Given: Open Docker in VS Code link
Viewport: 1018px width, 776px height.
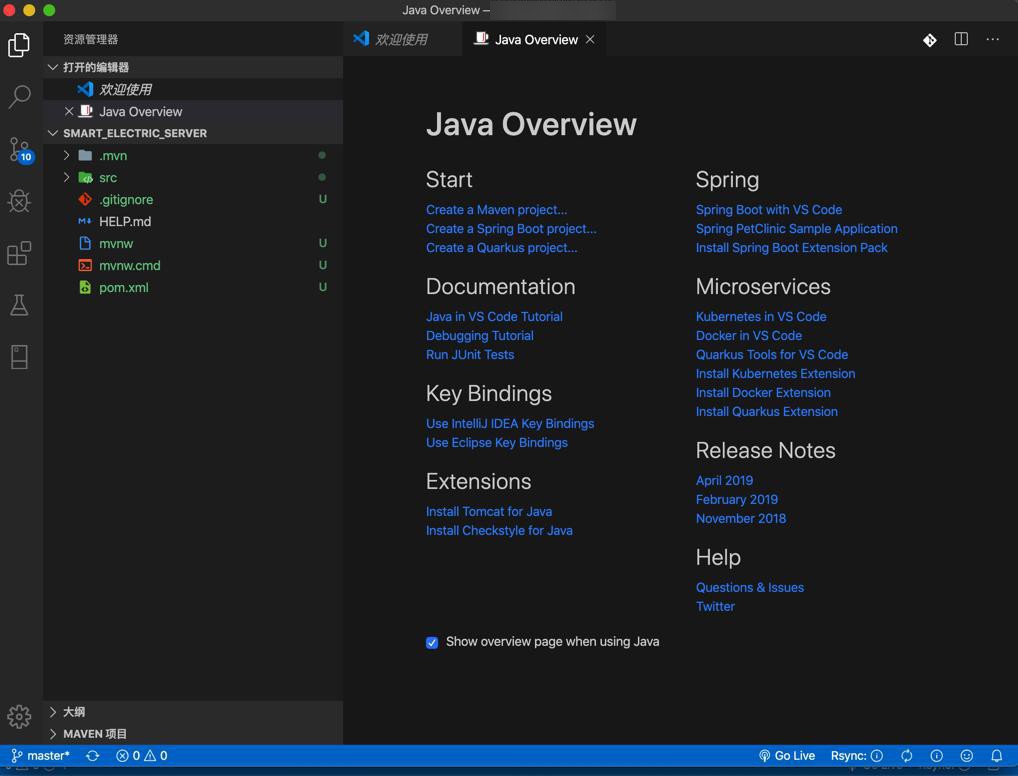Looking at the screenshot, I should pyautogui.click(x=749, y=335).
